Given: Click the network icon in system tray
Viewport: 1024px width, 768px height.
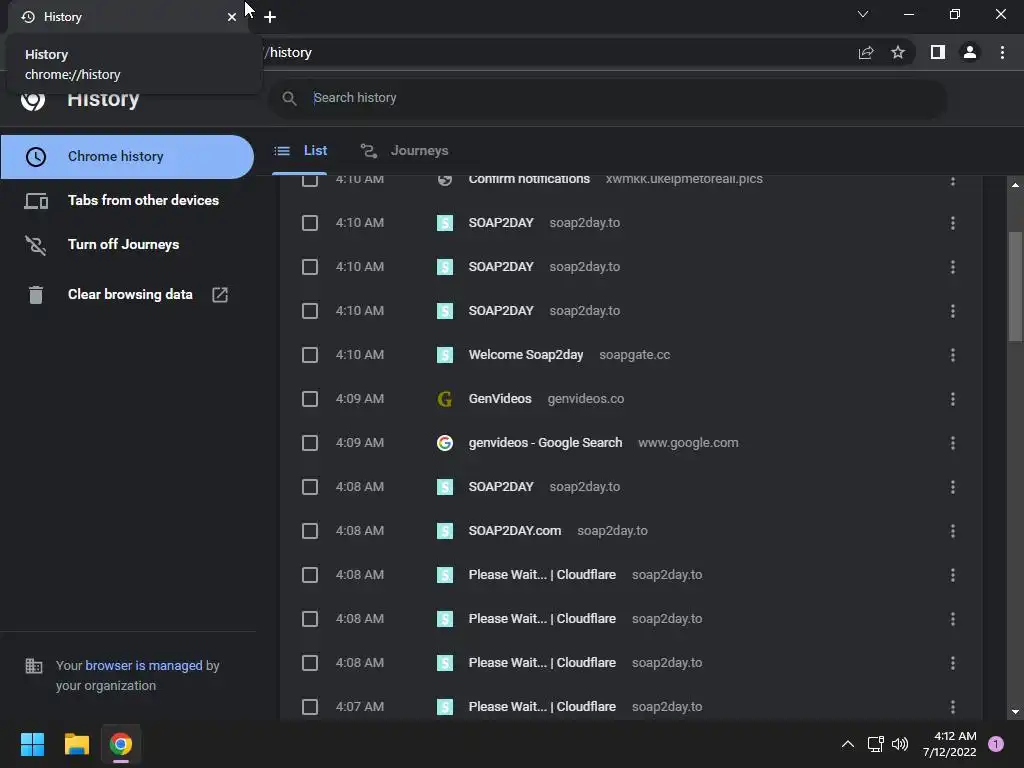Looking at the screenshot, I should pyautogui.click(x=875, y=744).
